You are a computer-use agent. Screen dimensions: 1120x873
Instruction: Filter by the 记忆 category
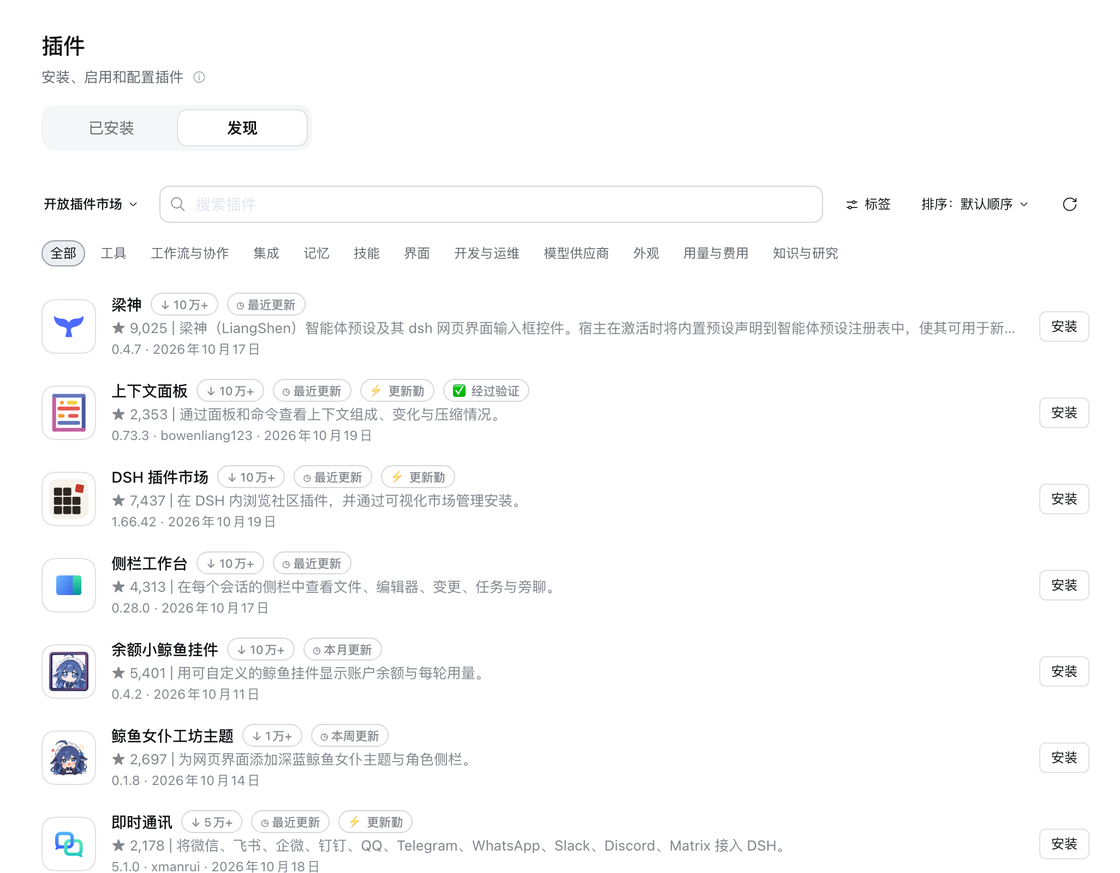click(x=316, y=253)
